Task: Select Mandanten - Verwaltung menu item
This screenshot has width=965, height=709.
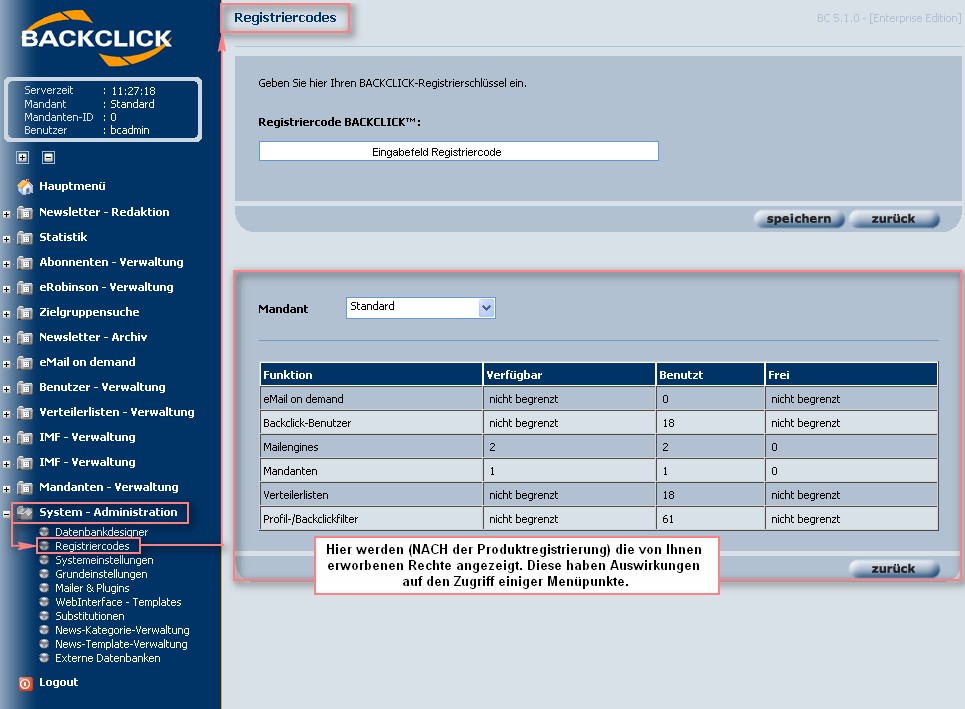Action: 108,487
